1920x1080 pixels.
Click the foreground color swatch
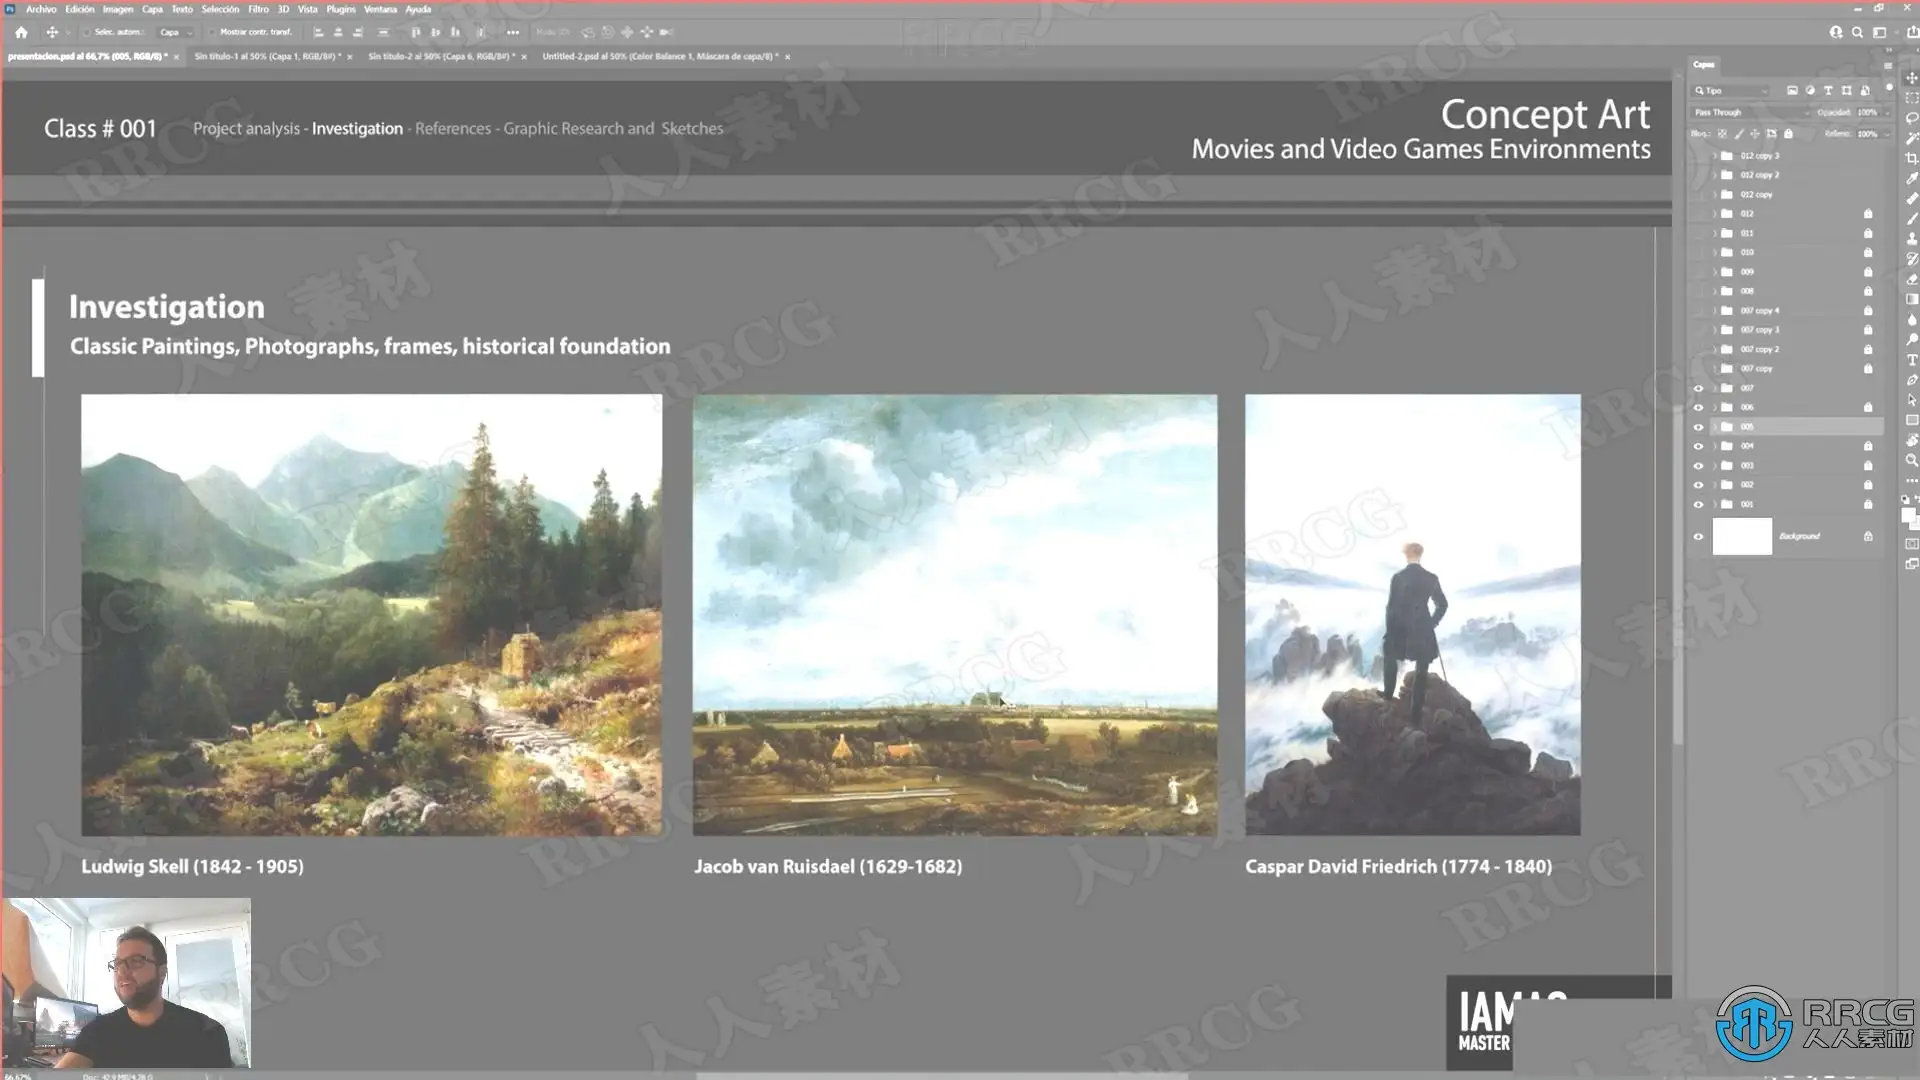[1908, 515]
